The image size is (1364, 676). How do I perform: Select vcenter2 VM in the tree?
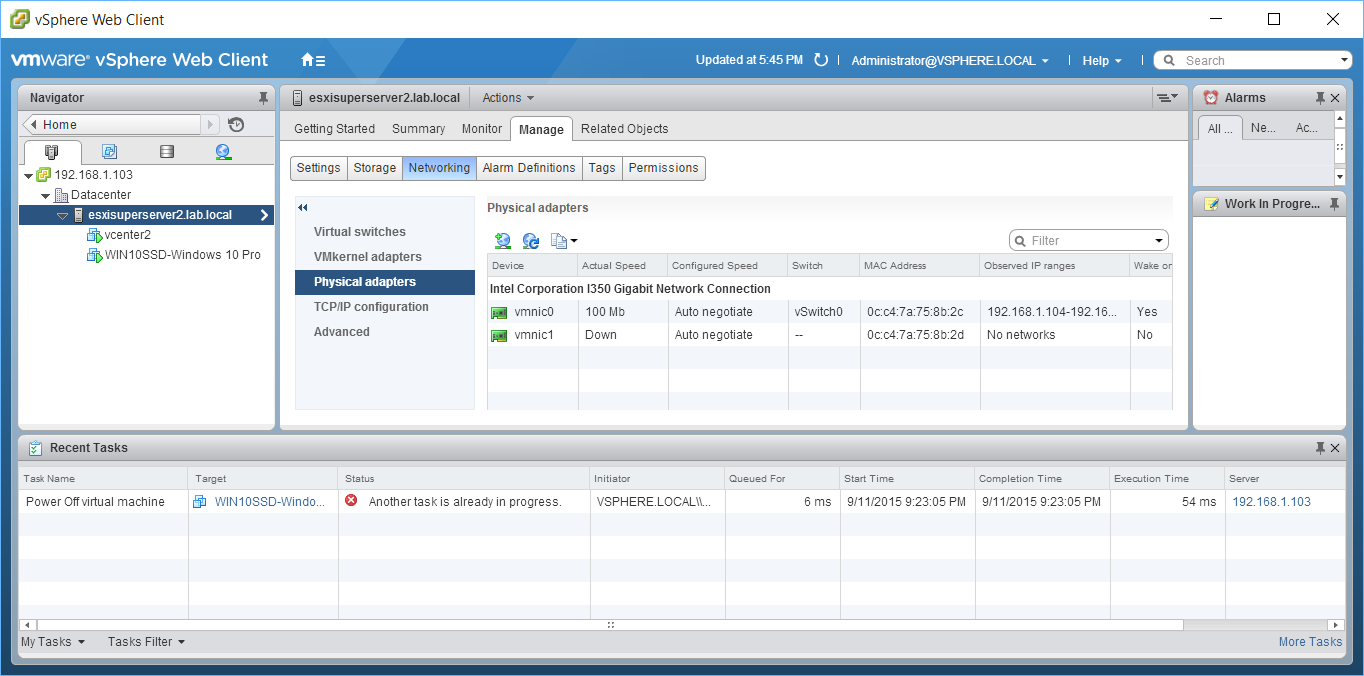[x=128, y=235]
